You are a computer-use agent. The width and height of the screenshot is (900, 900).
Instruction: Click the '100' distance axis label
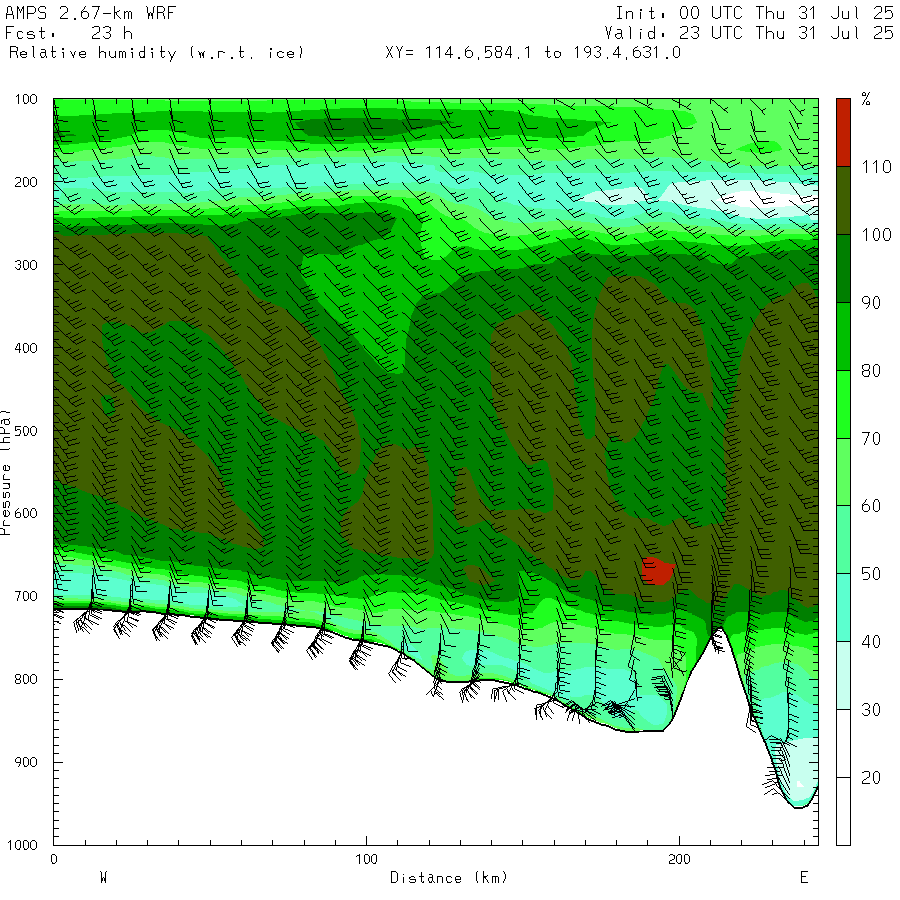(366, 859)
